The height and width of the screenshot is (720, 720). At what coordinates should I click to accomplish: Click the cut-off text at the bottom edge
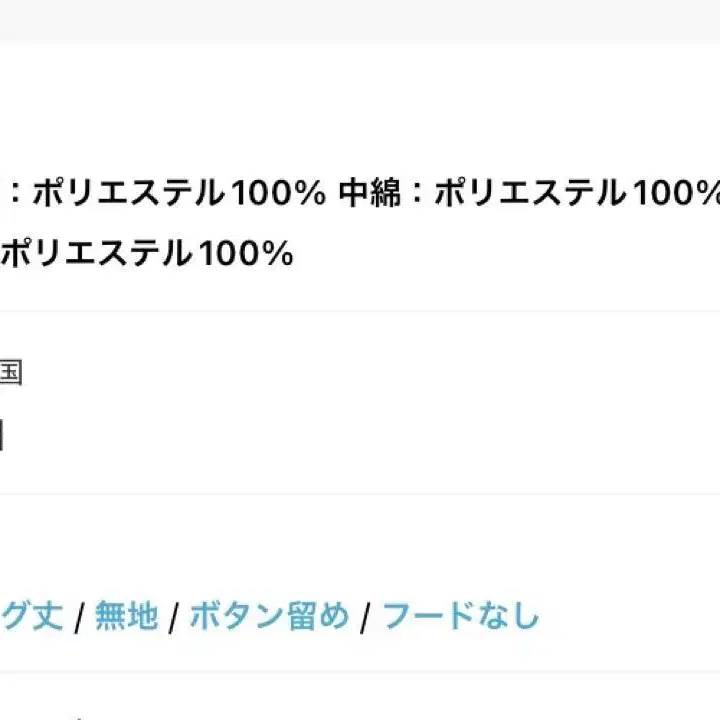tap(75, 716)
